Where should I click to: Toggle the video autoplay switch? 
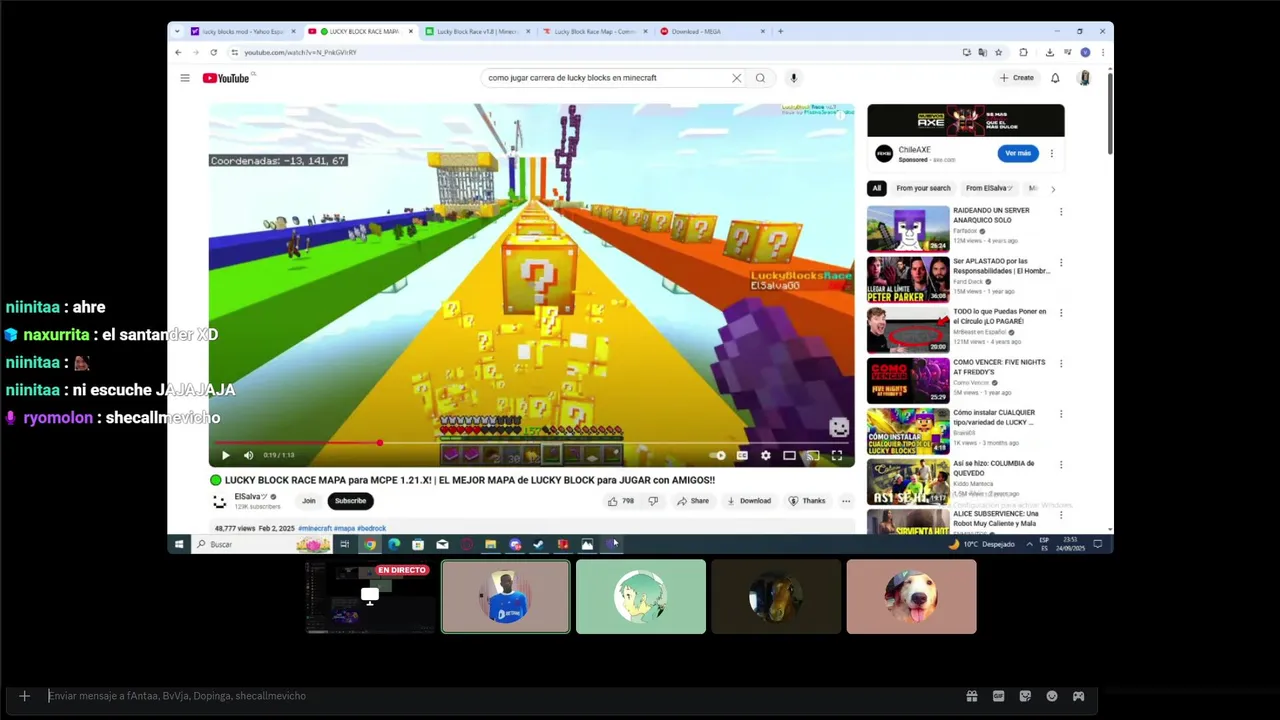718,455
